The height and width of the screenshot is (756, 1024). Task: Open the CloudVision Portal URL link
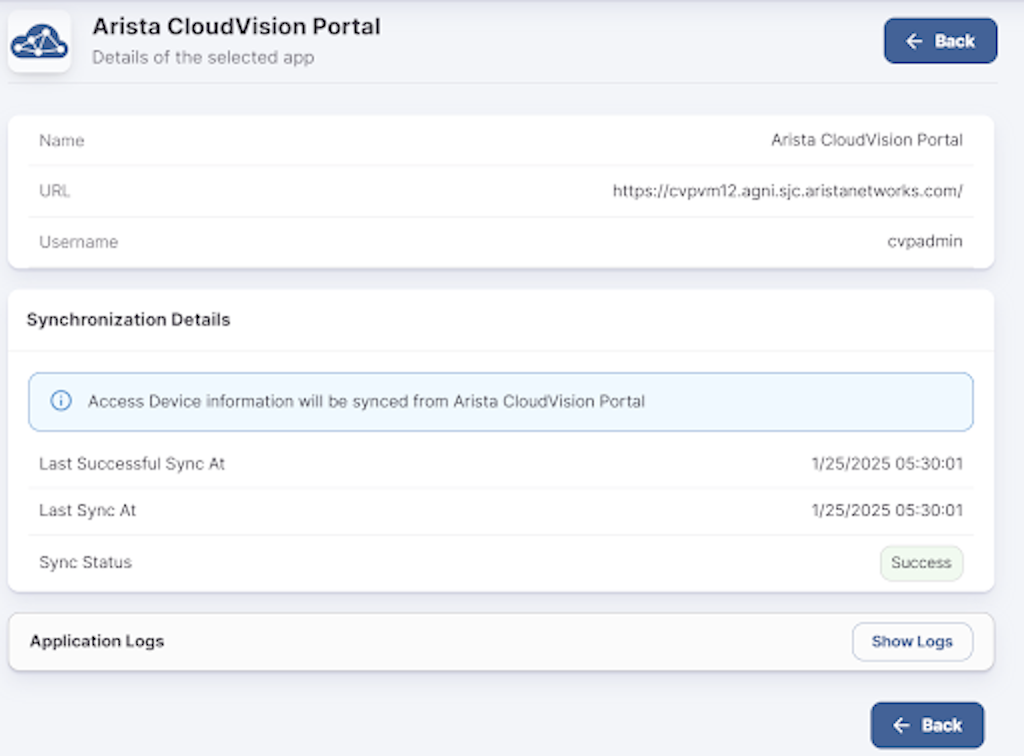coord(787,190)
